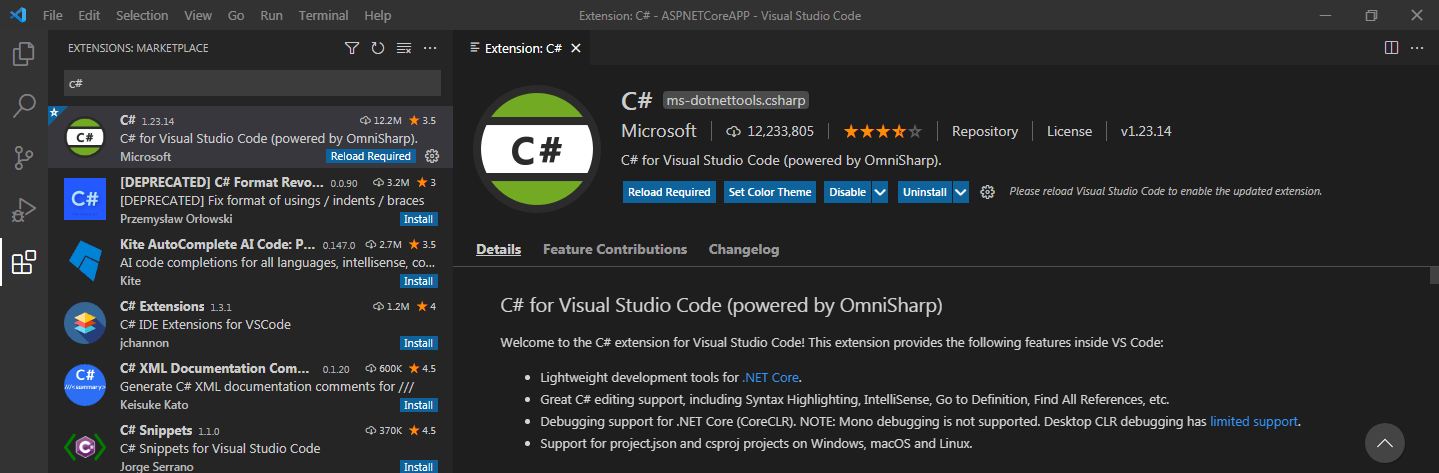The height and width of the screenshot is (473, 1439).
Task: Expand the Uninstall dropdown arrow
Action: coord(961,192)
